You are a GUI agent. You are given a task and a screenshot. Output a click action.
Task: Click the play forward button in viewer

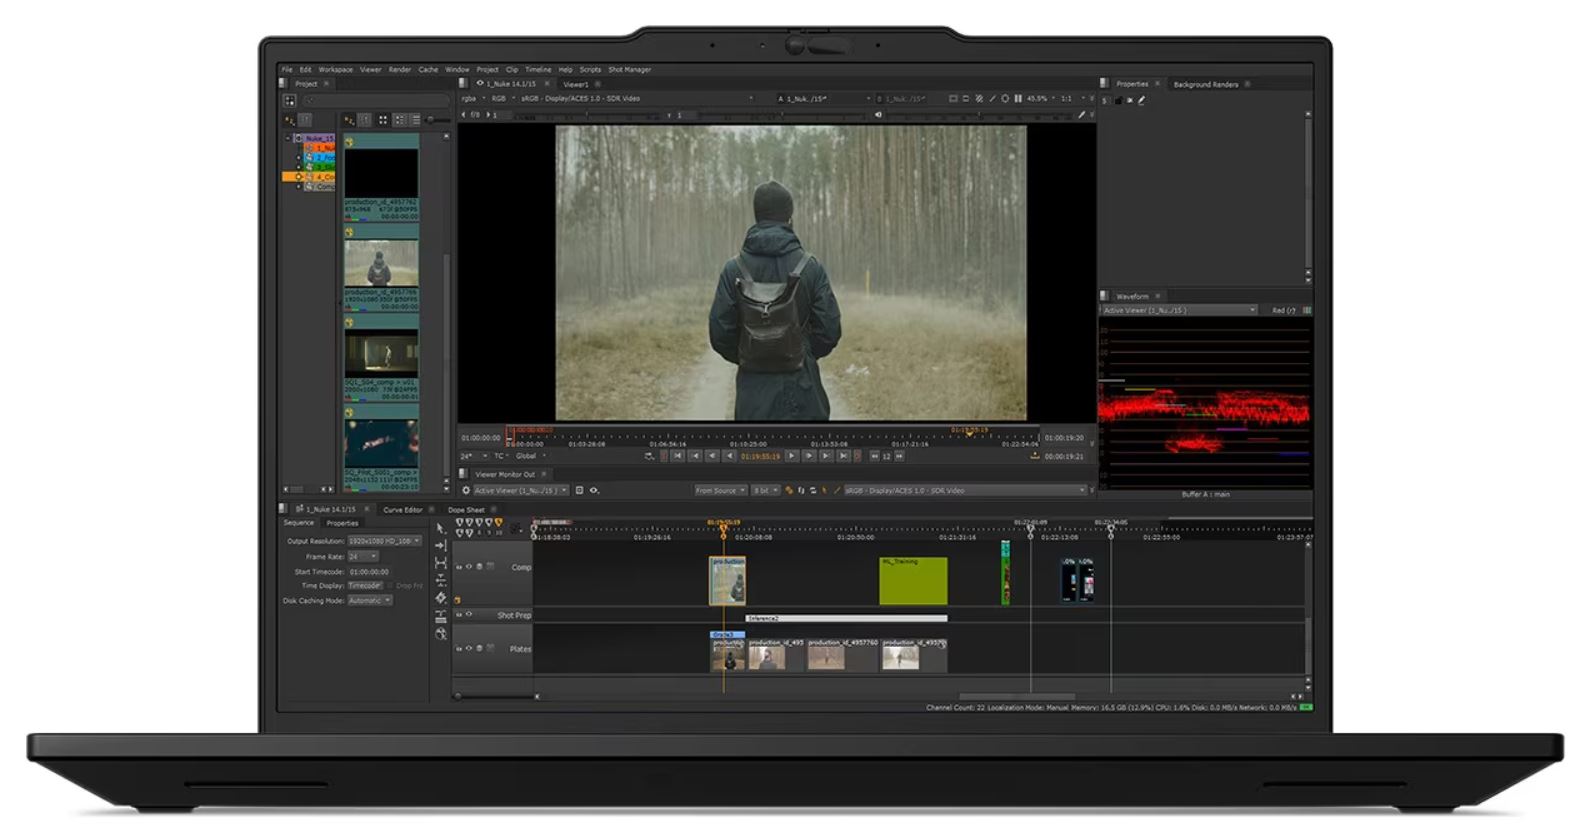[792, 456]
